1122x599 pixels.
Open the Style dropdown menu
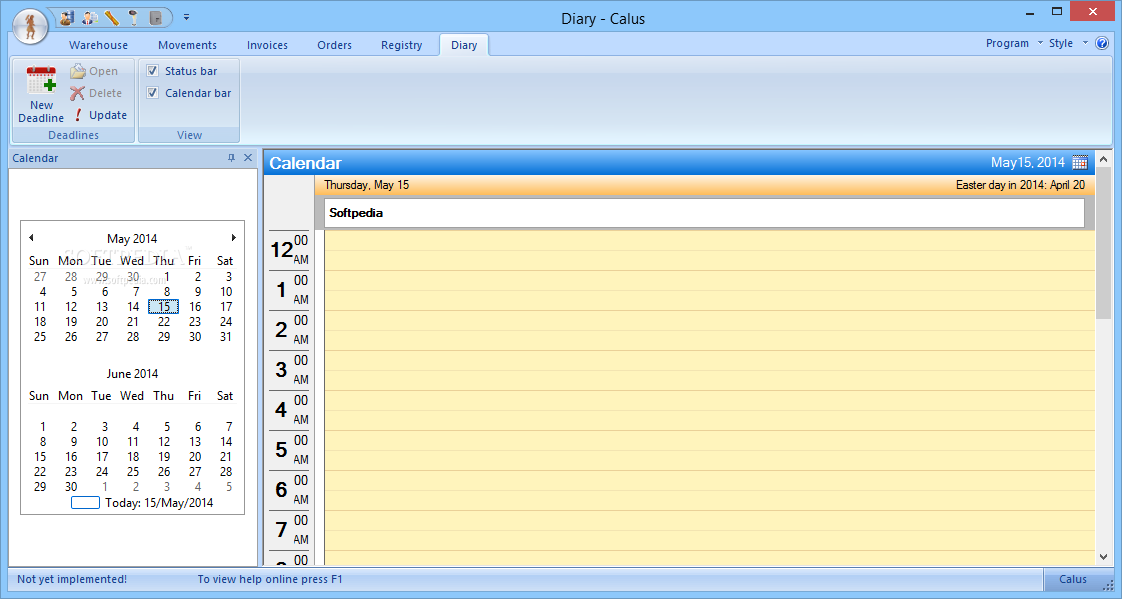pyautogui.click(x=1068, y=43)
